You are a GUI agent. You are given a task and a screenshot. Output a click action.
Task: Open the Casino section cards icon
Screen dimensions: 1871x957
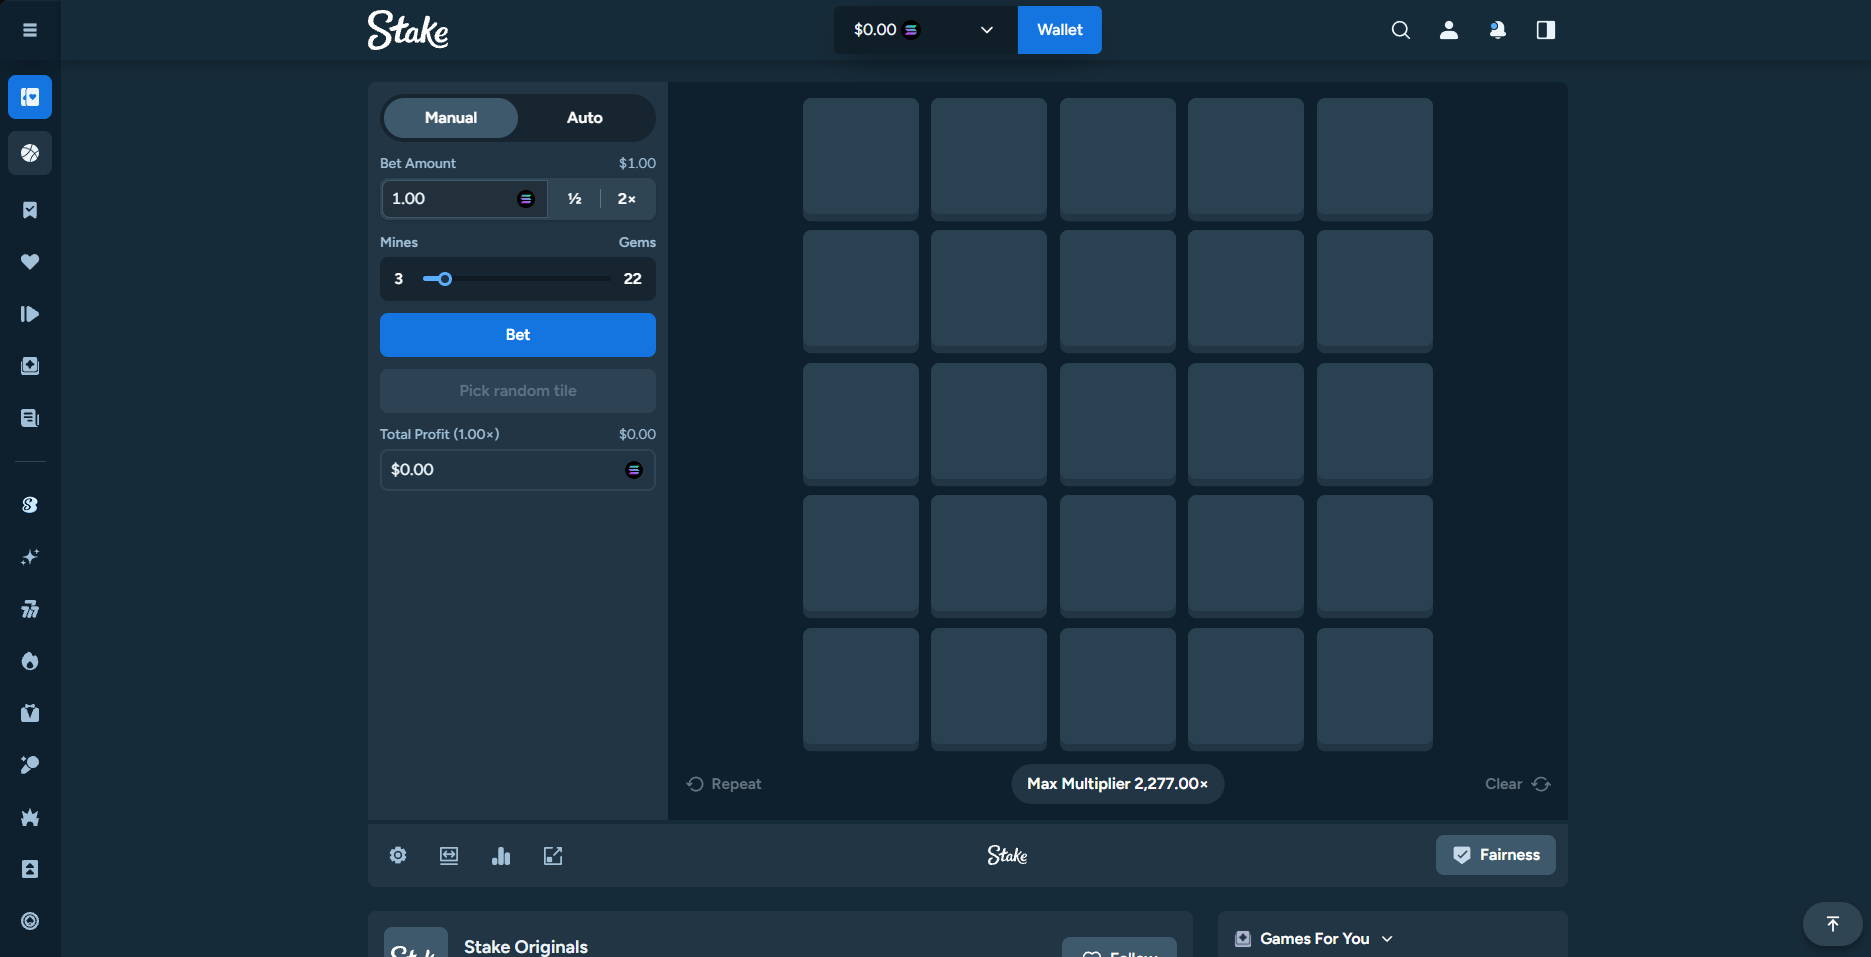coord(30,97)
